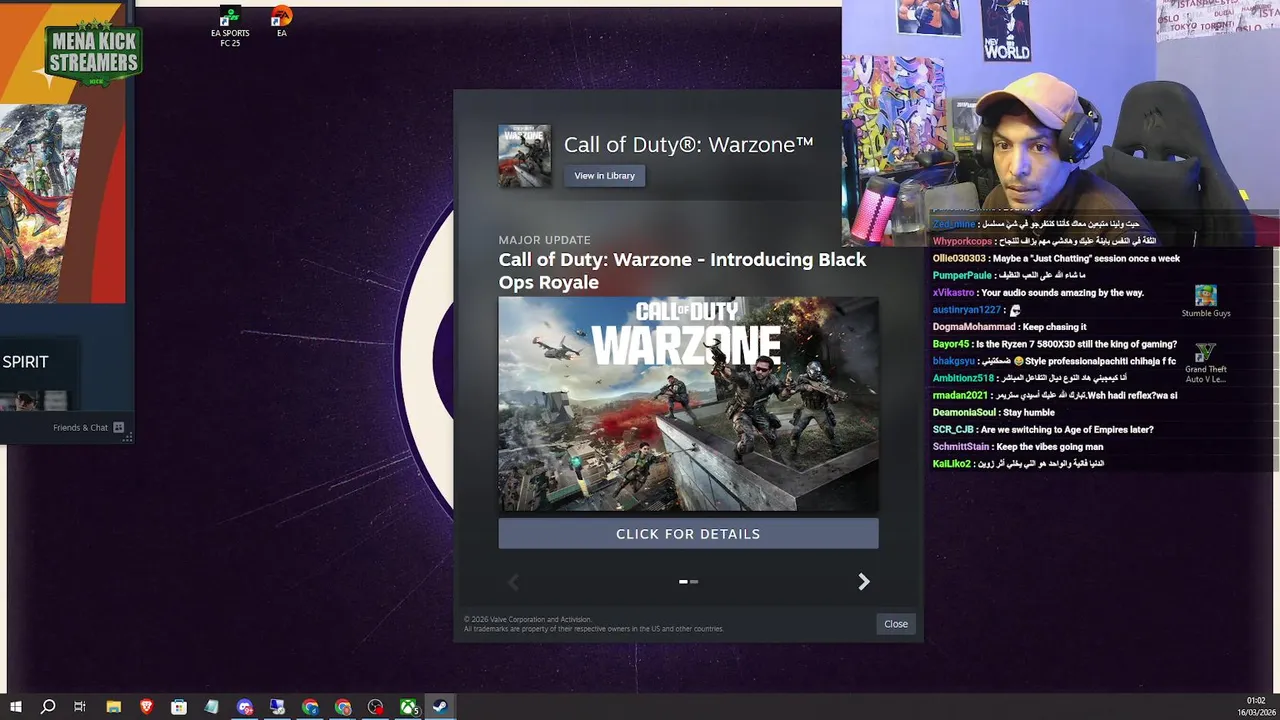Open the first Chrome taskbar icon
The image size is (1280, 720).
tap(310, 707)
